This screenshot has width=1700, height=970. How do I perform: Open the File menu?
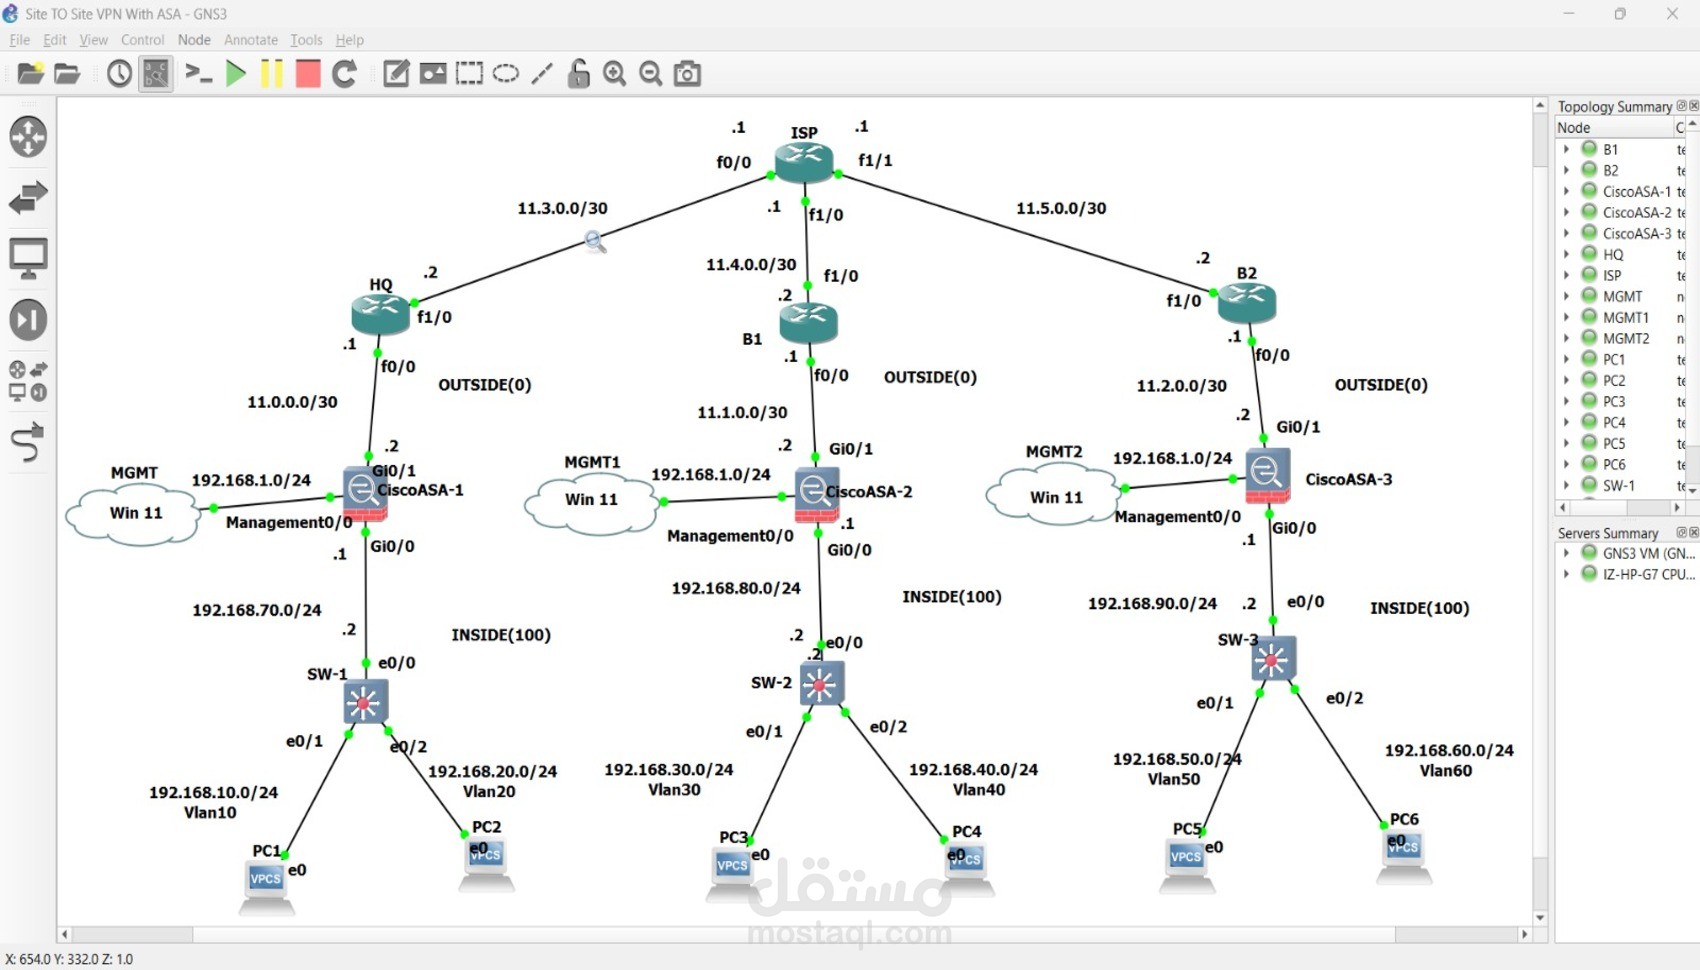(x=19, y=40)
